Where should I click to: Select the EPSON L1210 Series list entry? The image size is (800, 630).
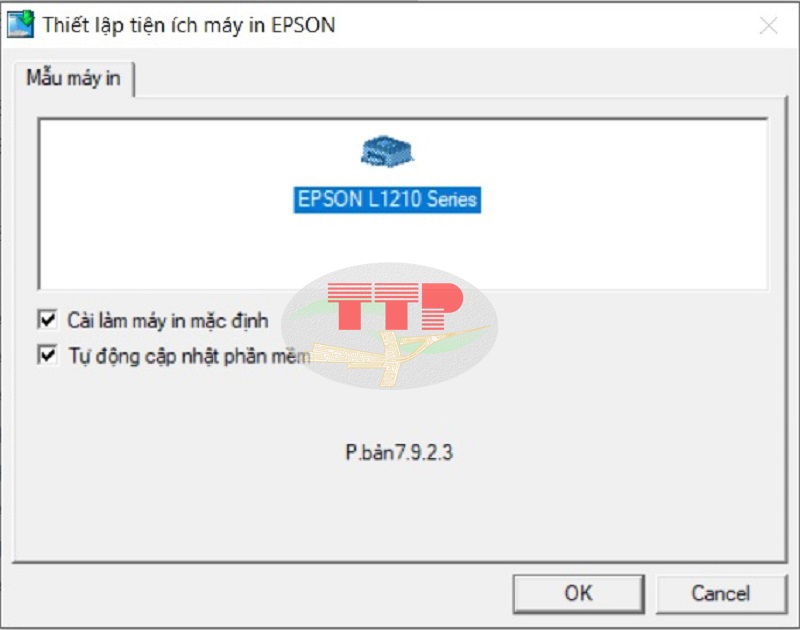[387, 199]
